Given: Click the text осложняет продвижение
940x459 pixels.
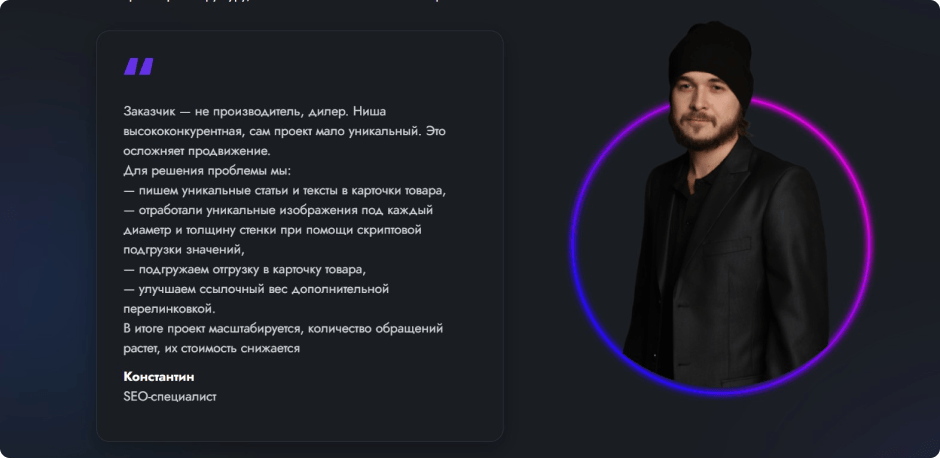Looking at the screenshot, I should point(196,151).
